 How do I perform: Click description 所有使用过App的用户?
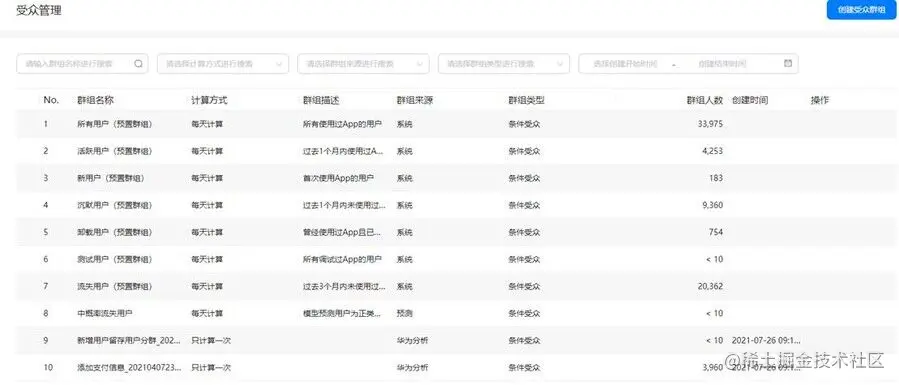342,124
